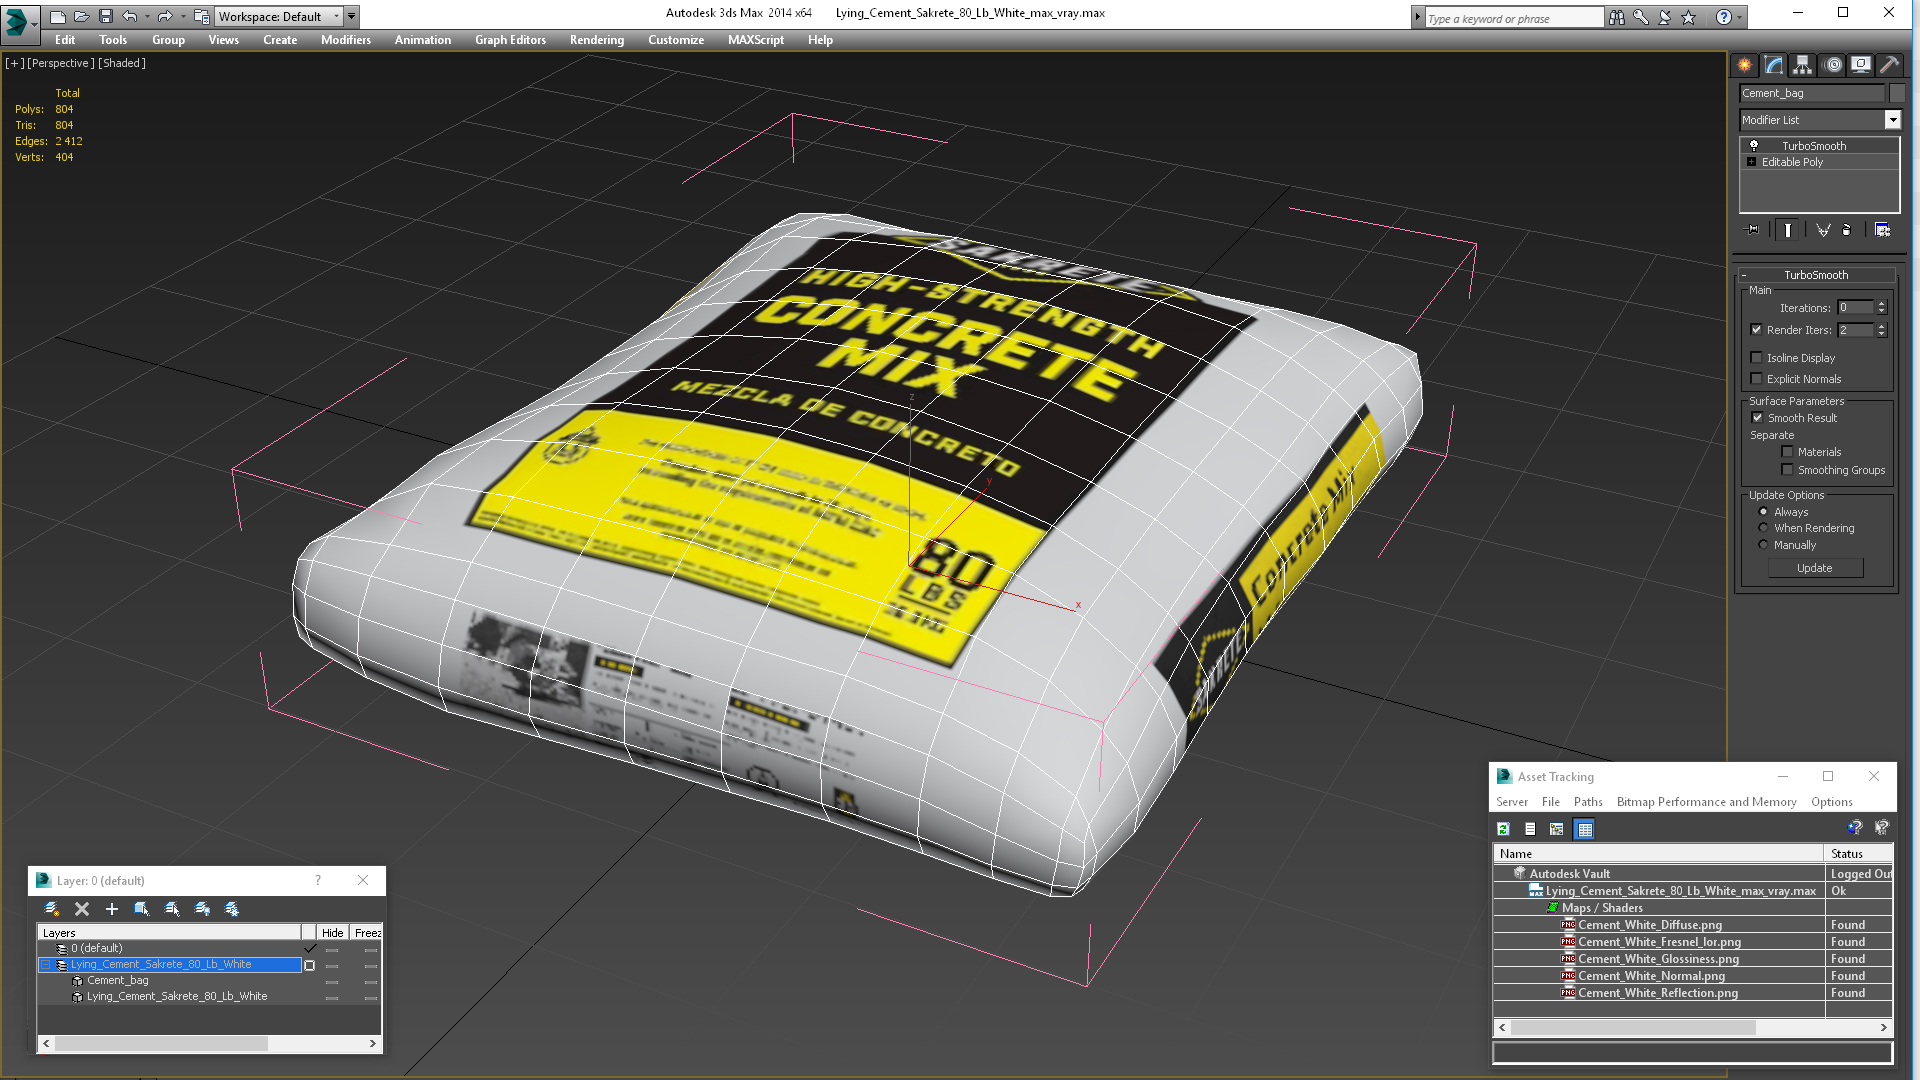The height and width of the screenshot is (1080, 1920).
Task: Click Freeze/Unfreeze All Layers icon
Action: (232, 909)
